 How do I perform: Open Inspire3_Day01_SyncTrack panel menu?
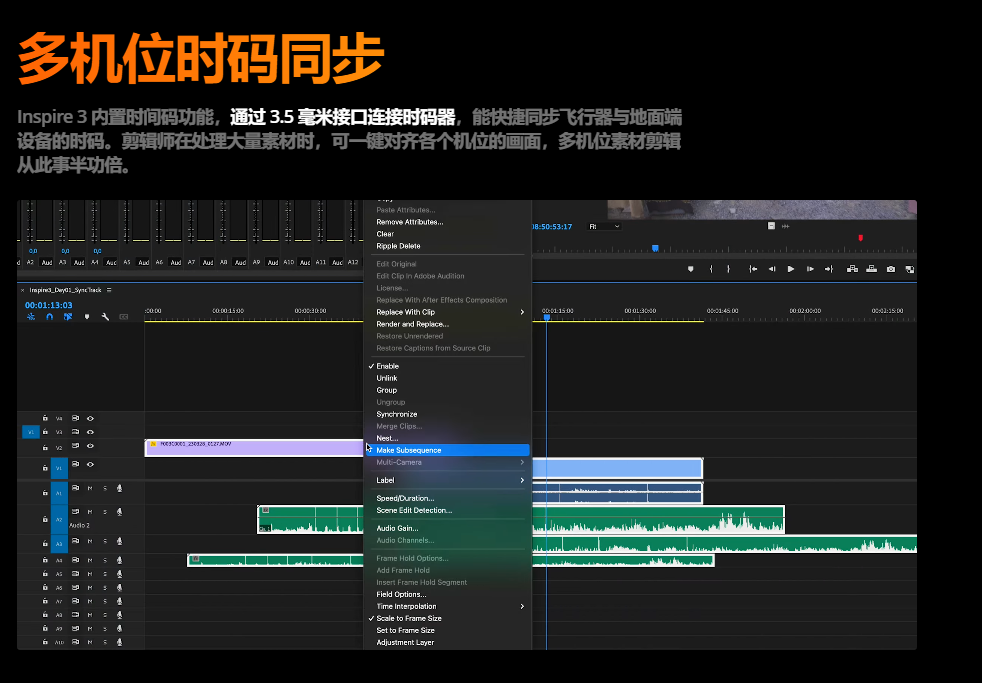(x=109, y=290)
